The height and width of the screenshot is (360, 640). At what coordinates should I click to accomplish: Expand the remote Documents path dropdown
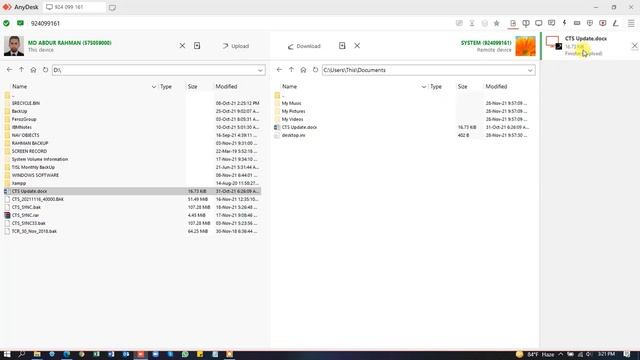pyautogui.click(x=530, y=70)
